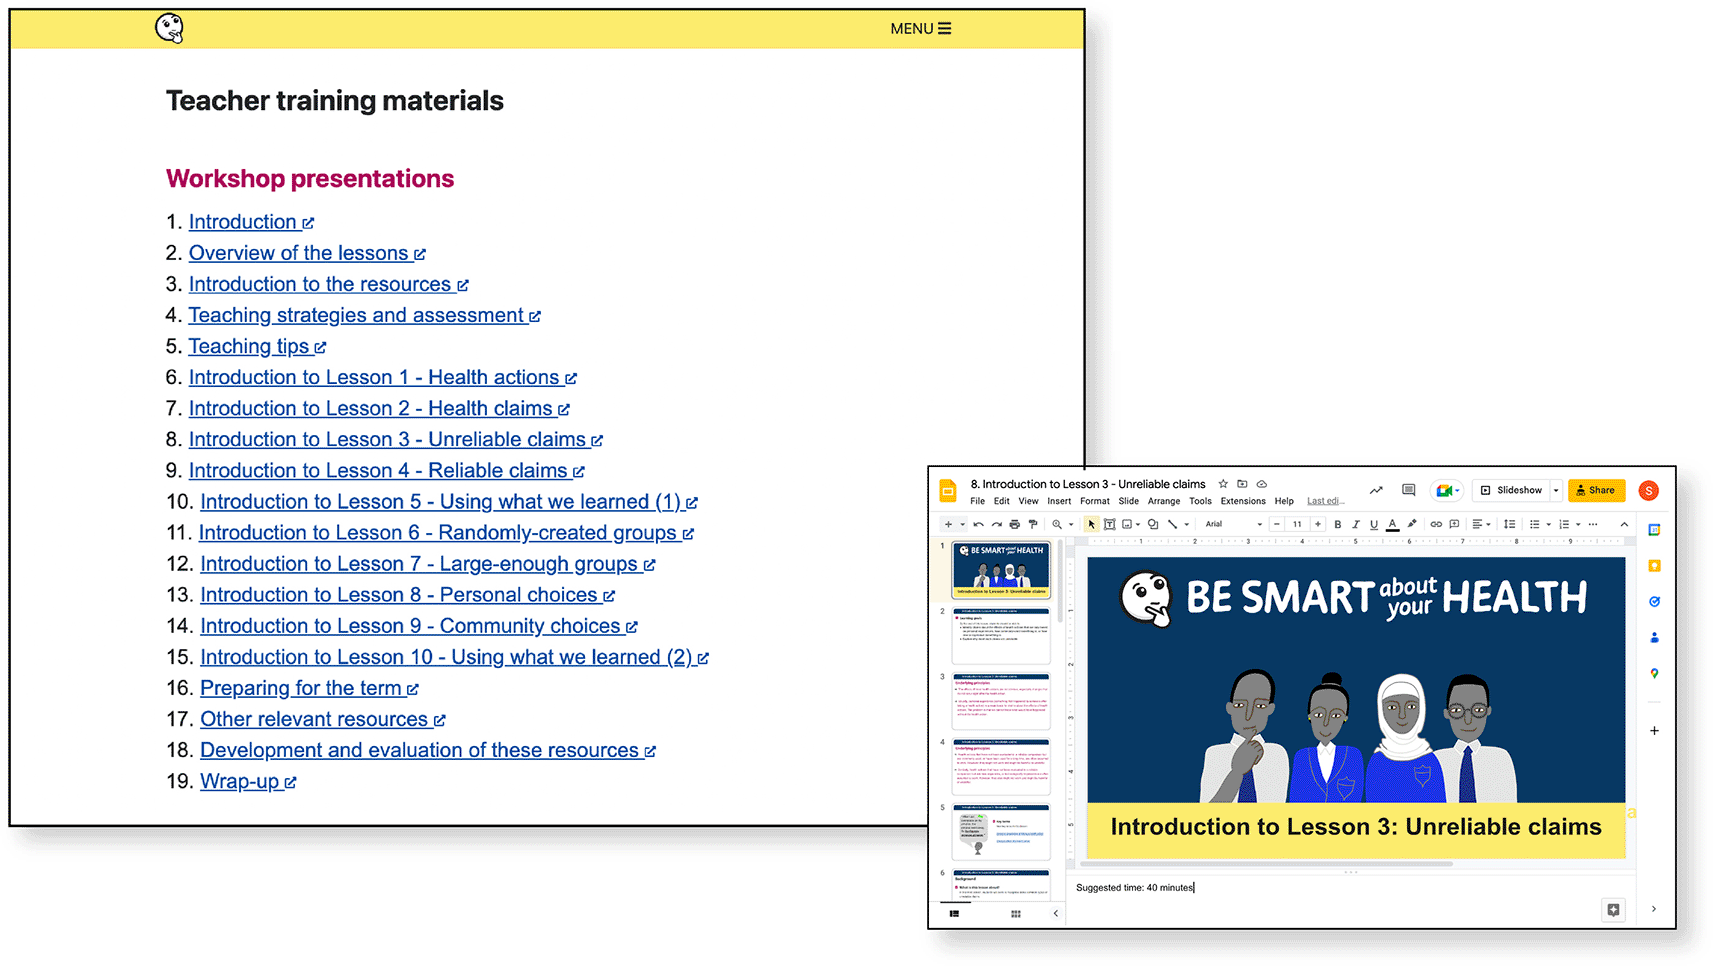1713x966 pixels.
Task: Click the font size field showing 11
Action: pos(1297,524)
